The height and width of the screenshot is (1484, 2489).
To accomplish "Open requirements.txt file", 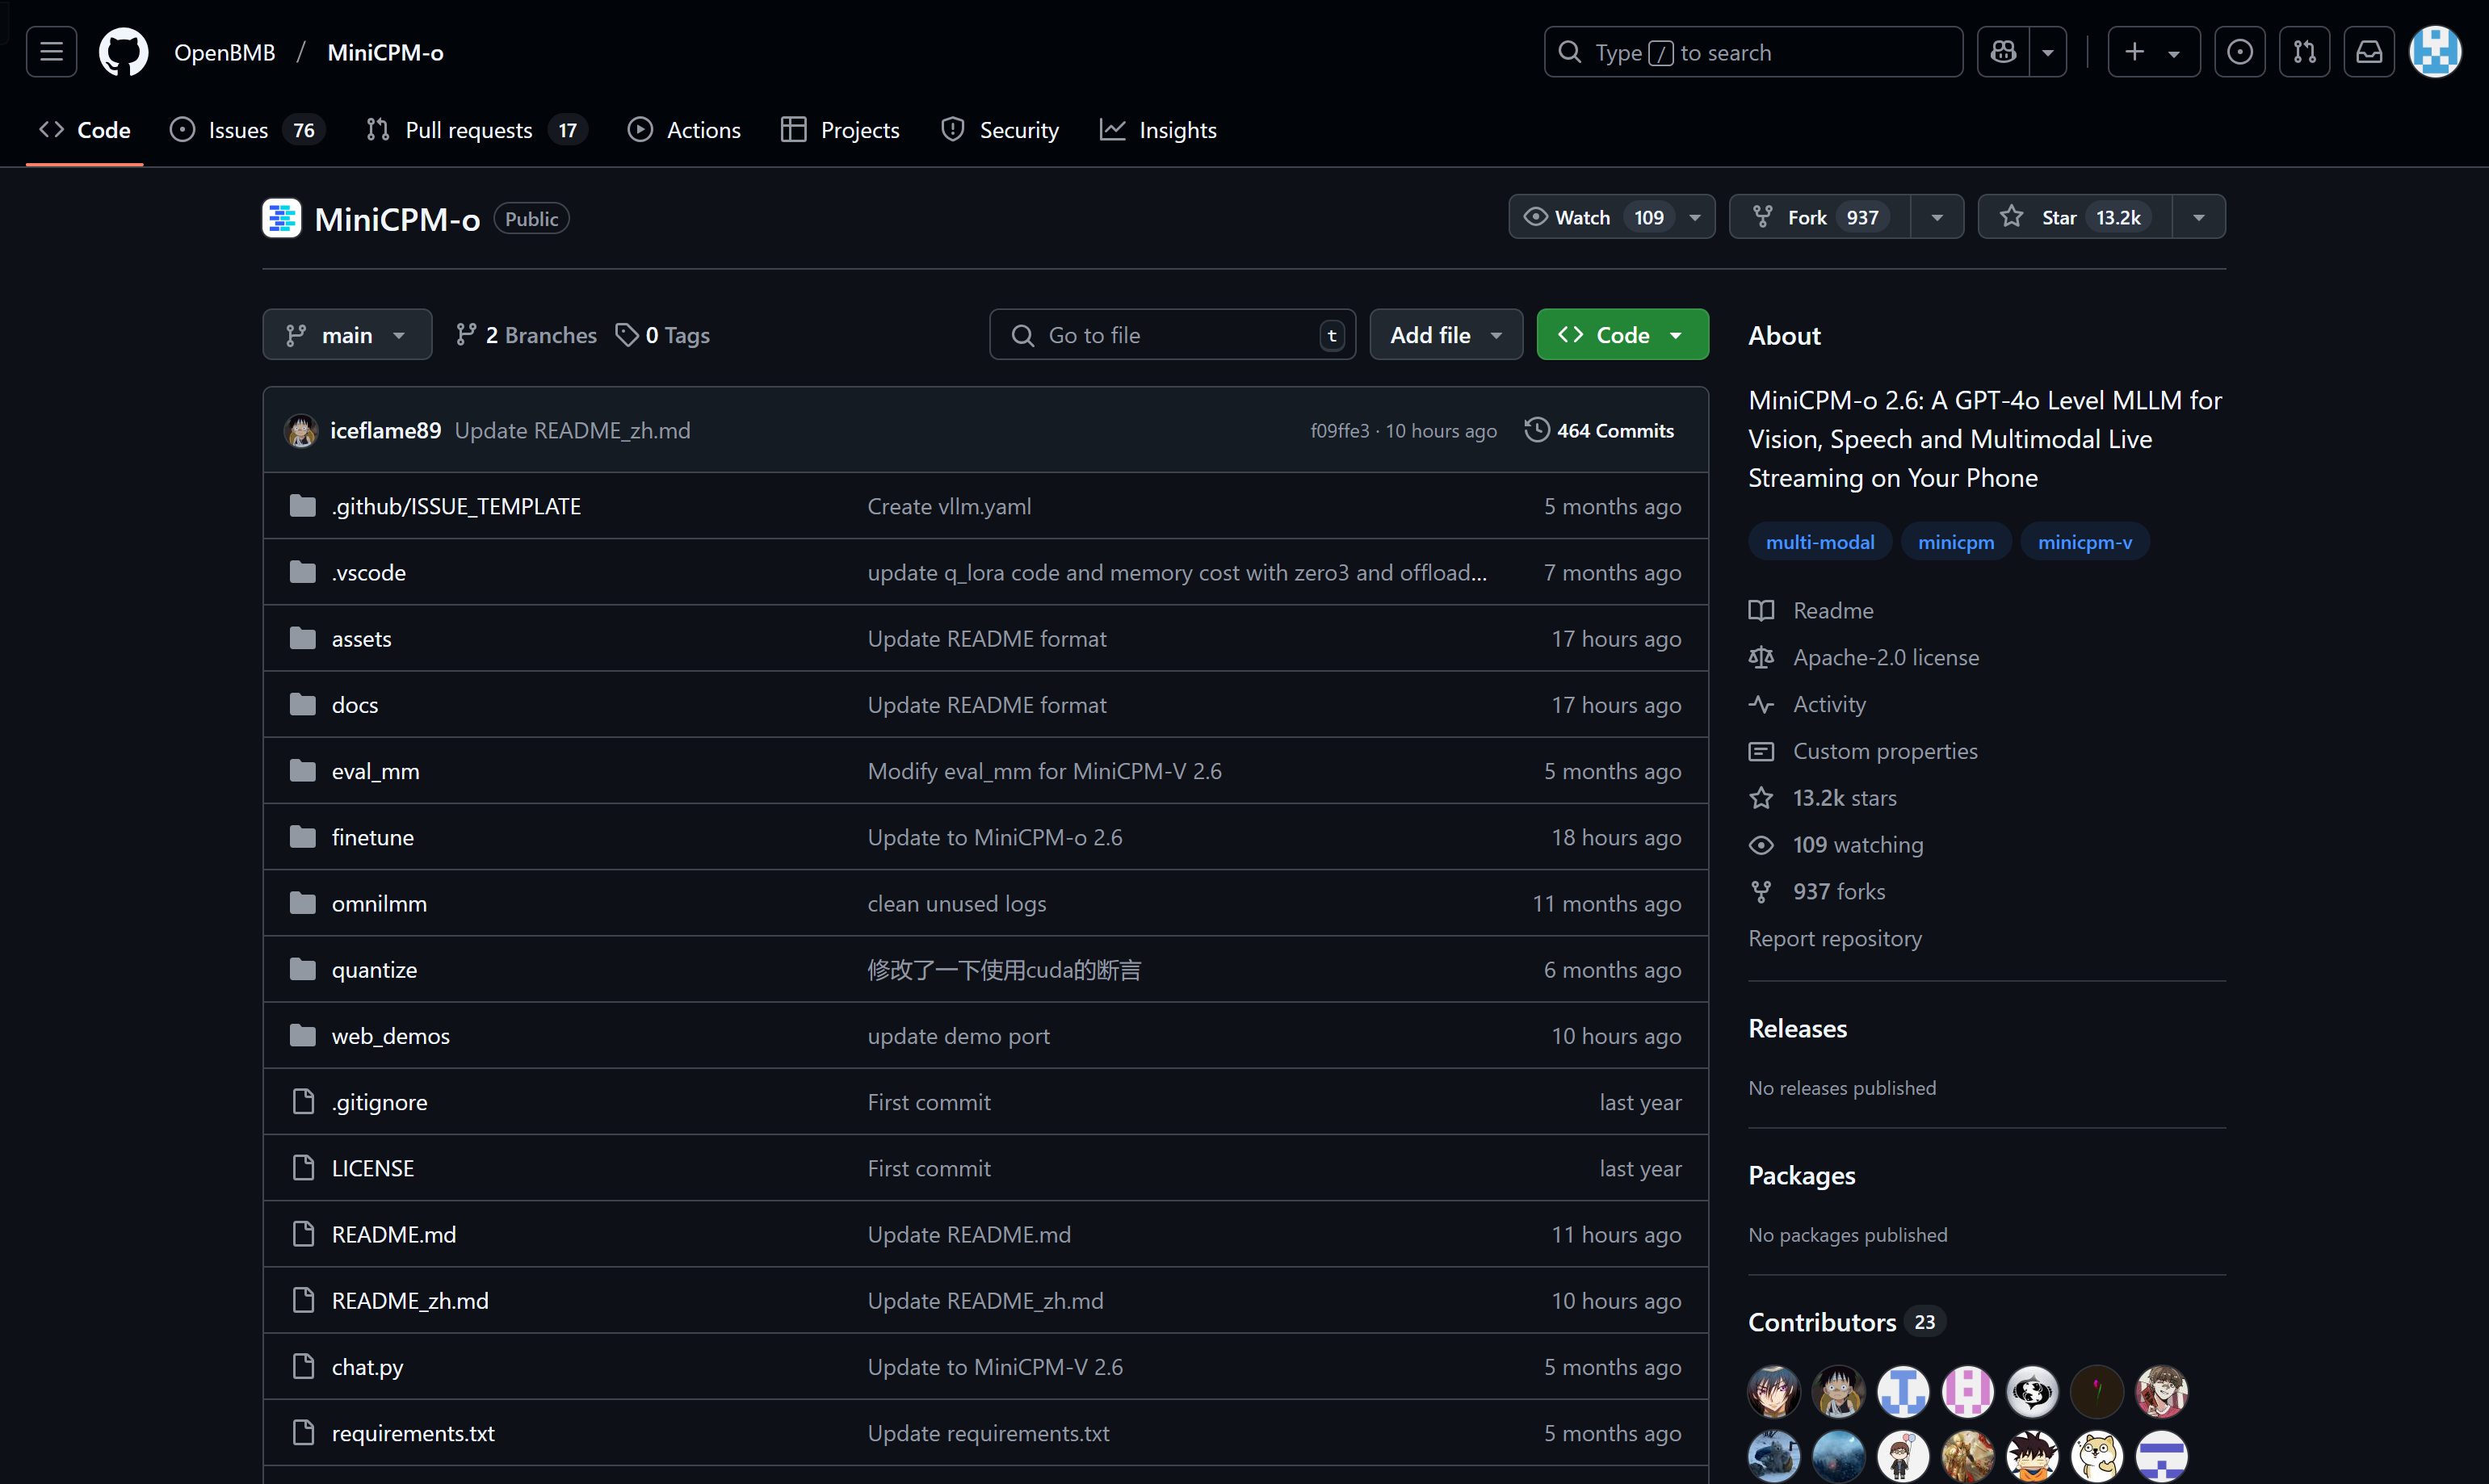I will pyautogui.click(x=413, y=1433).
